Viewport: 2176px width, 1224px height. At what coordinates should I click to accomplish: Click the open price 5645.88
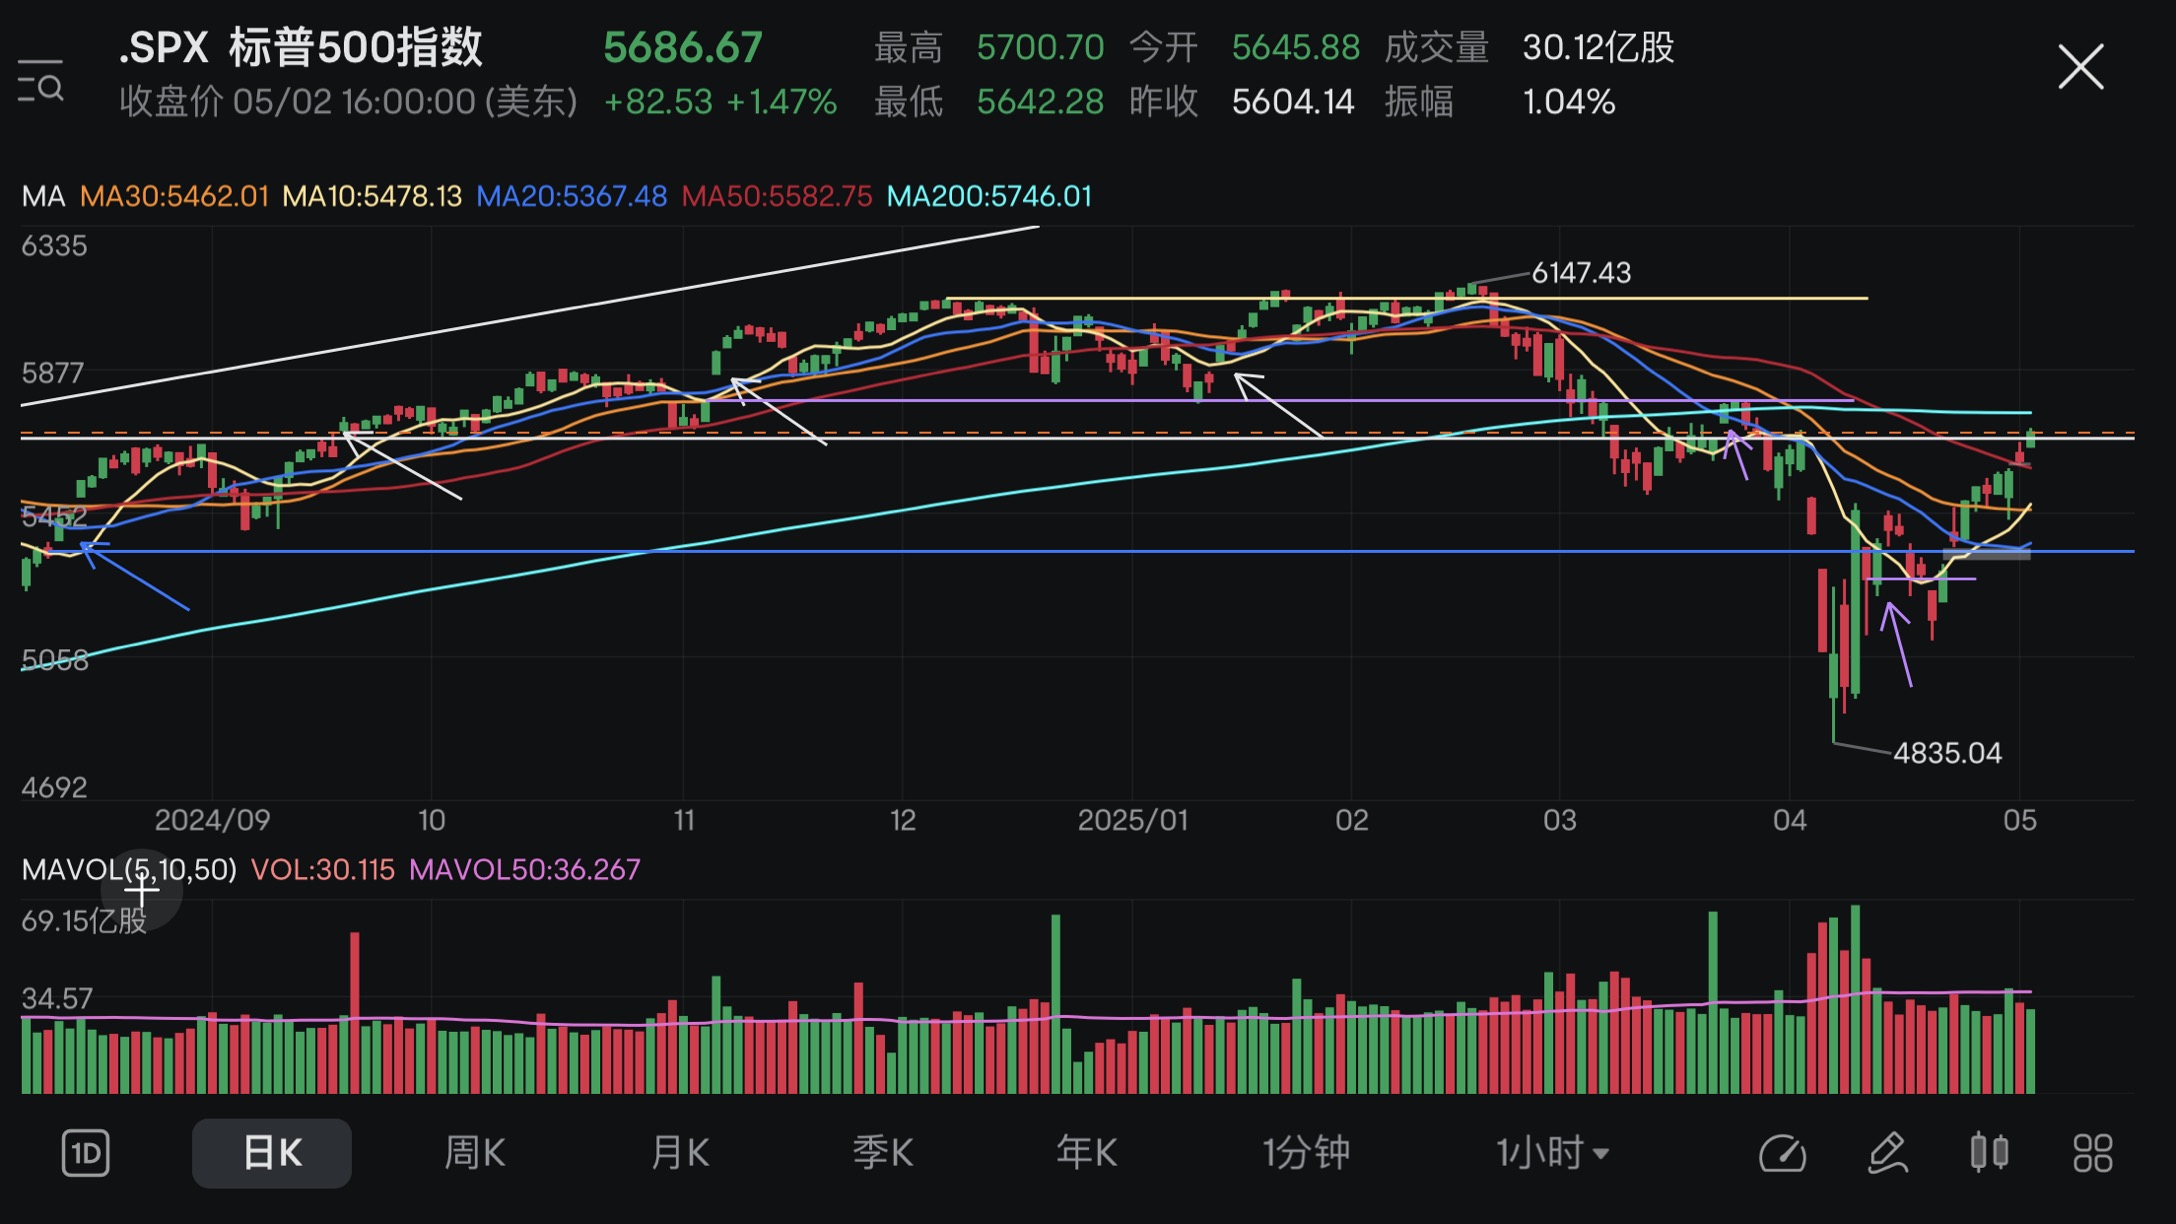click(x=1295, y=47)
